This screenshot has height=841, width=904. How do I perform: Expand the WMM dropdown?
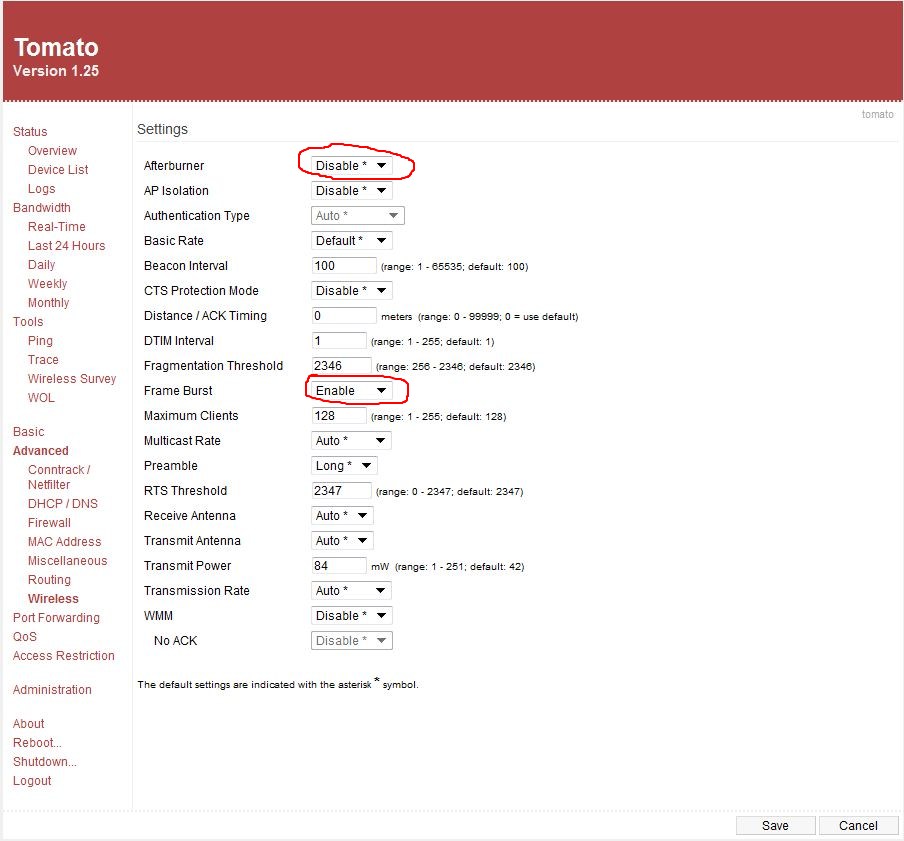pos(351,616)
